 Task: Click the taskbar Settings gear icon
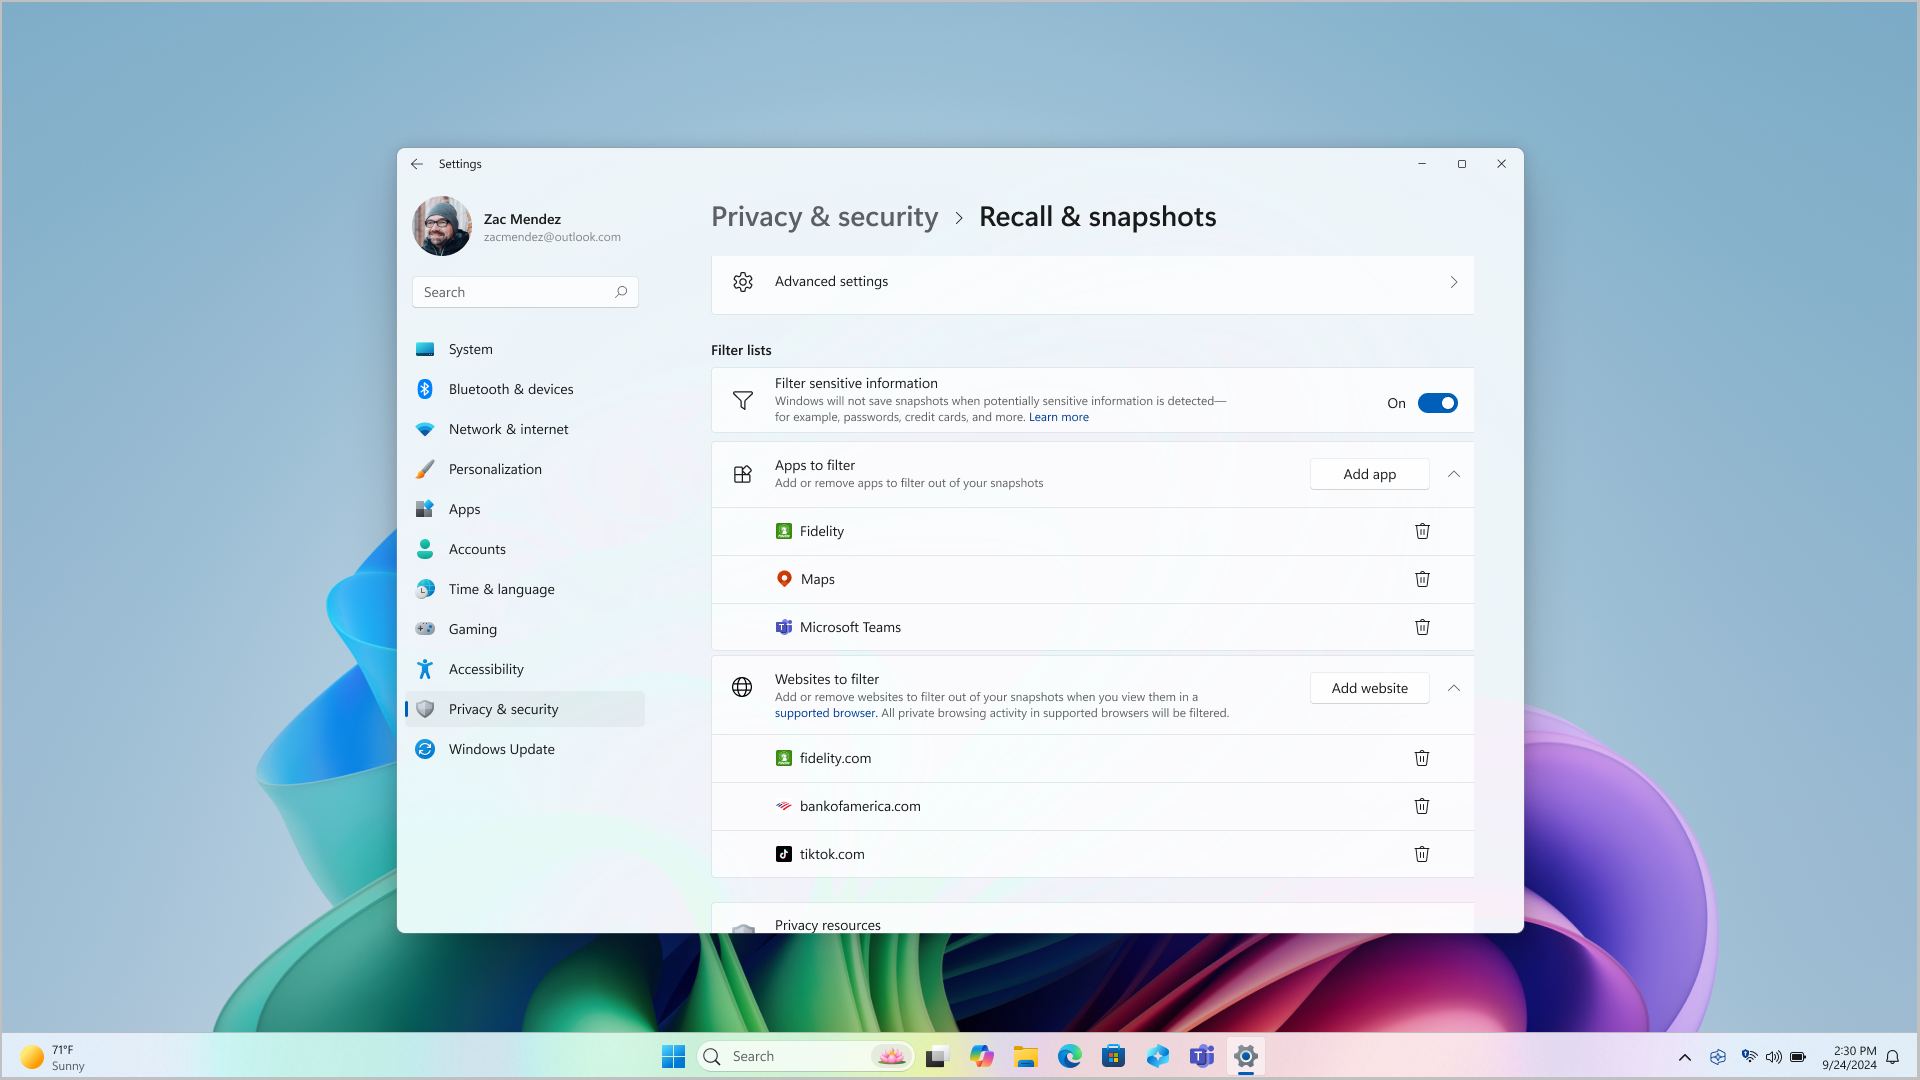coord(1246,1056)
